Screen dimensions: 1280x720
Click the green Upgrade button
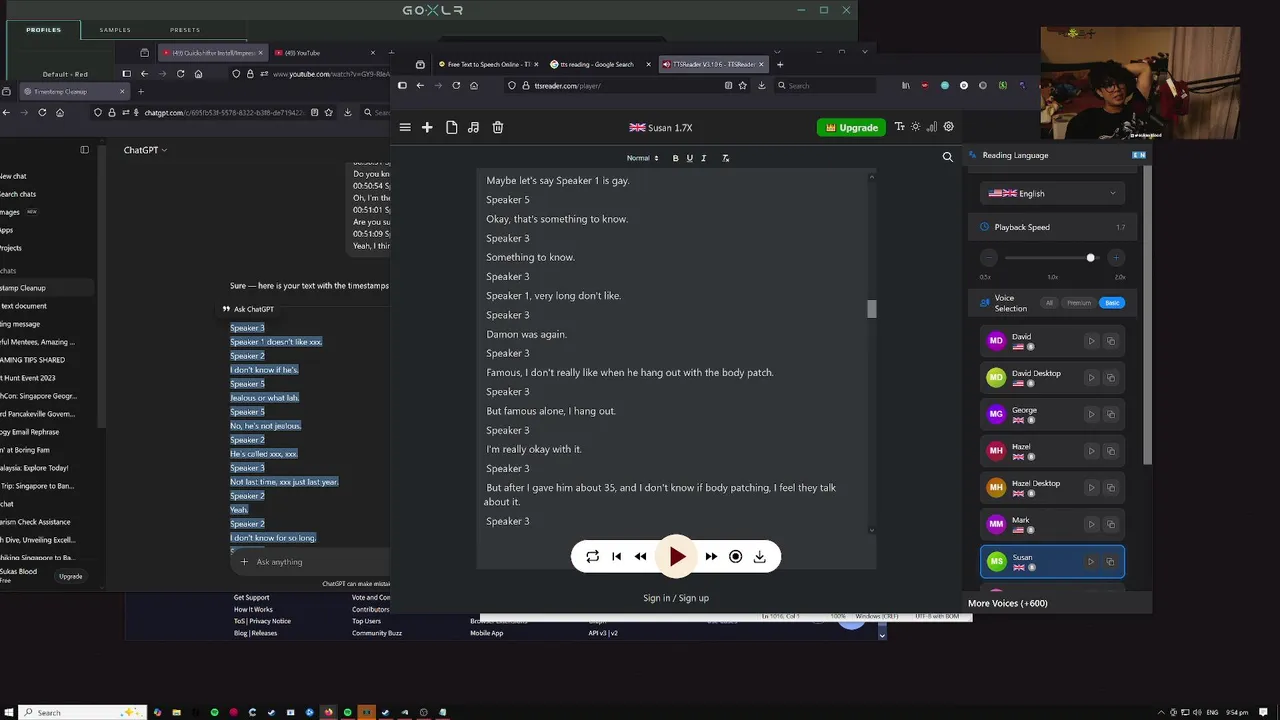pyautogui.click(x=852, y=127)
